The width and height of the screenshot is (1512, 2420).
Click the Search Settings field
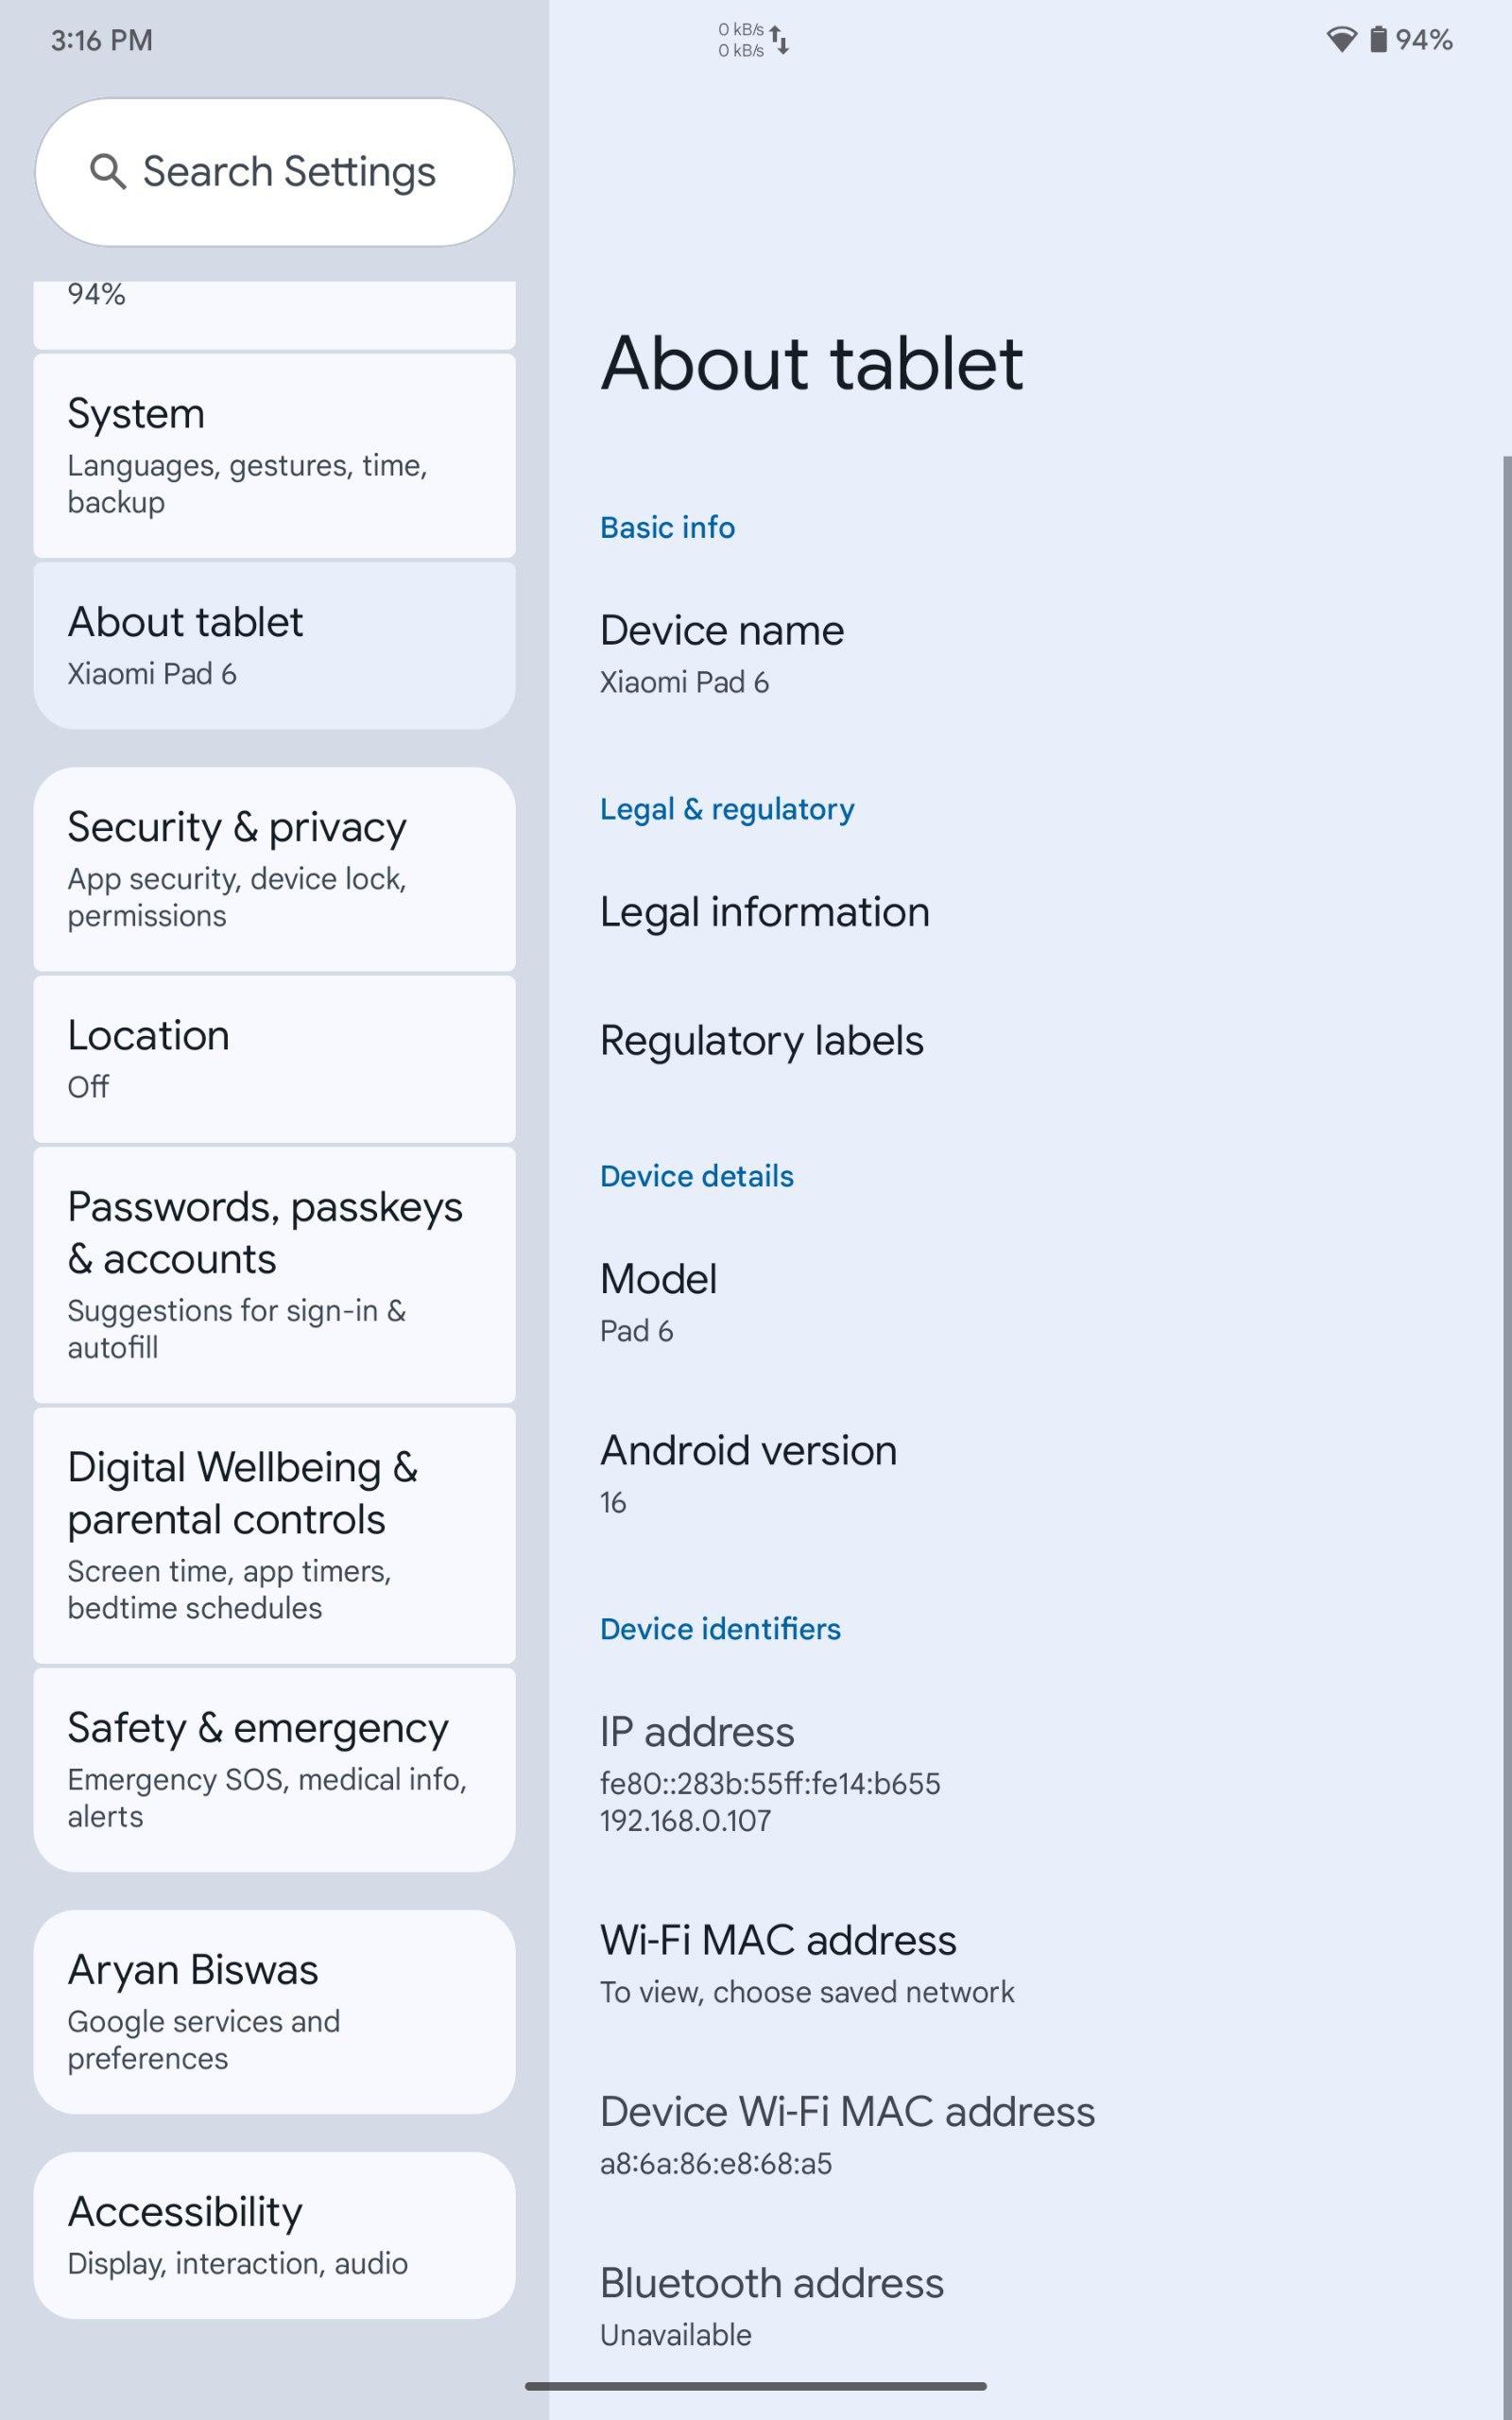point(288,172)
